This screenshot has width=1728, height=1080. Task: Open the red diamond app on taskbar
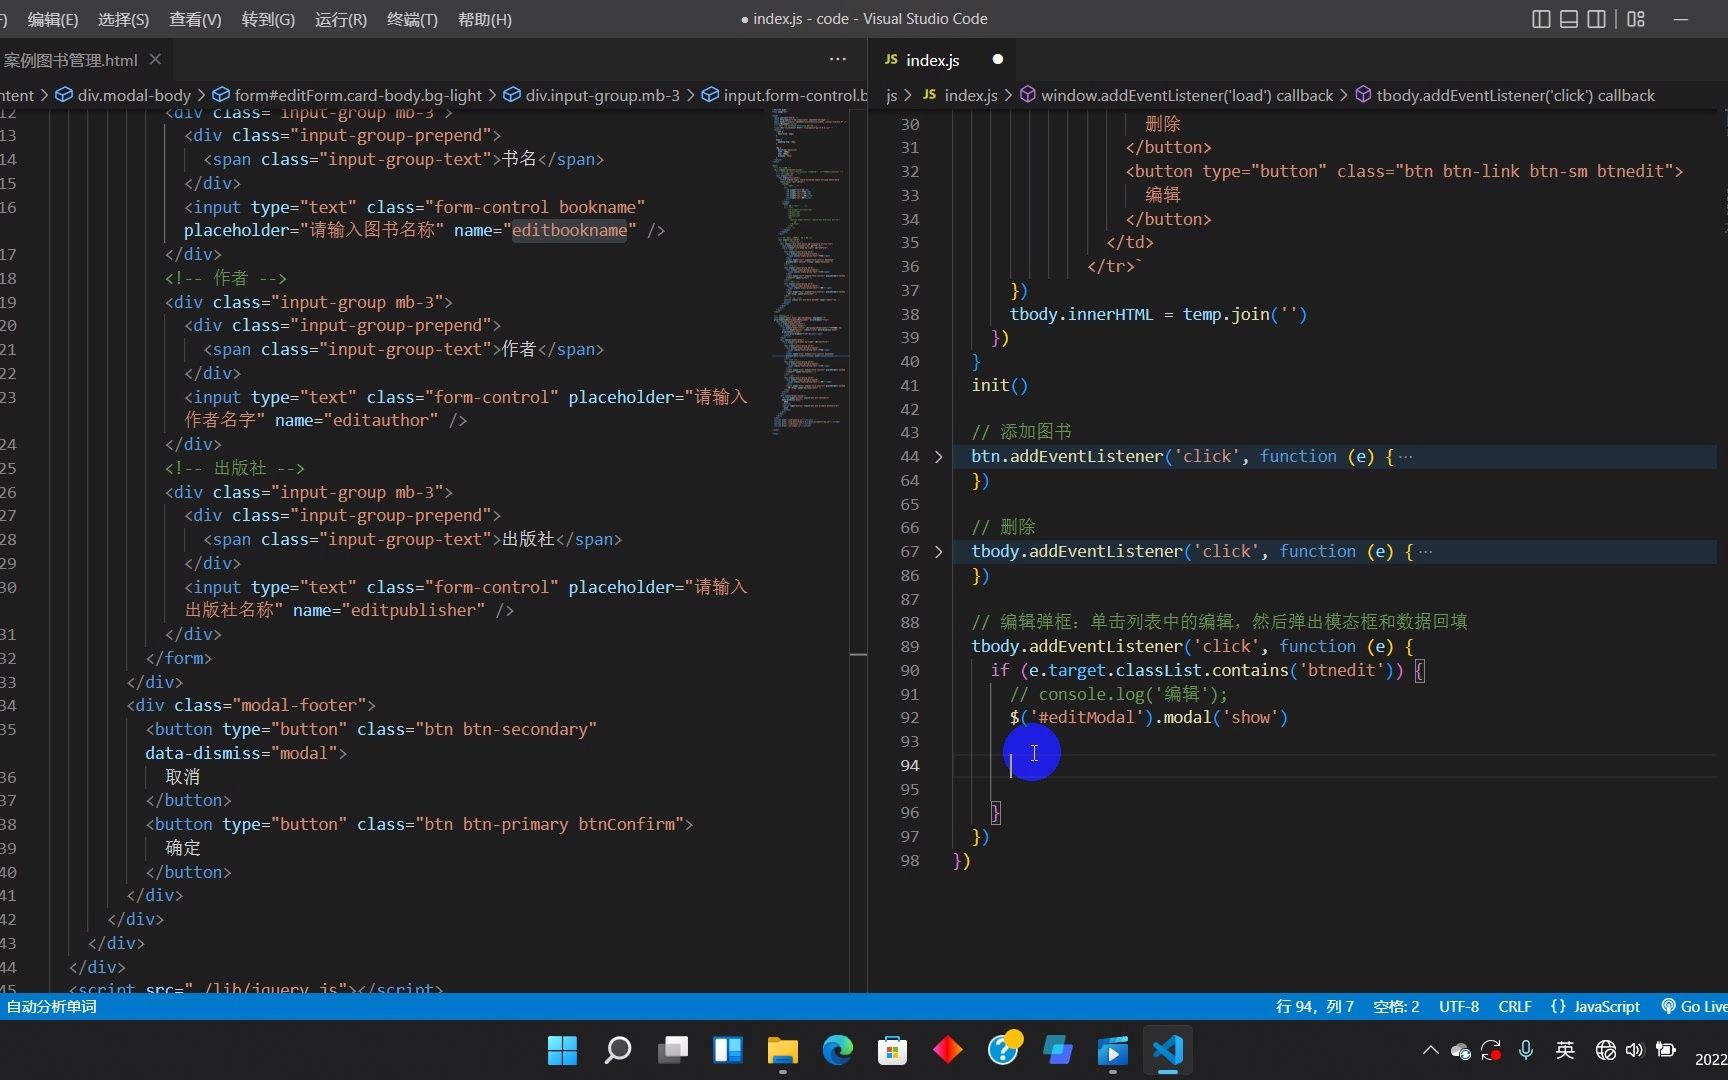tap(947, 1050)
